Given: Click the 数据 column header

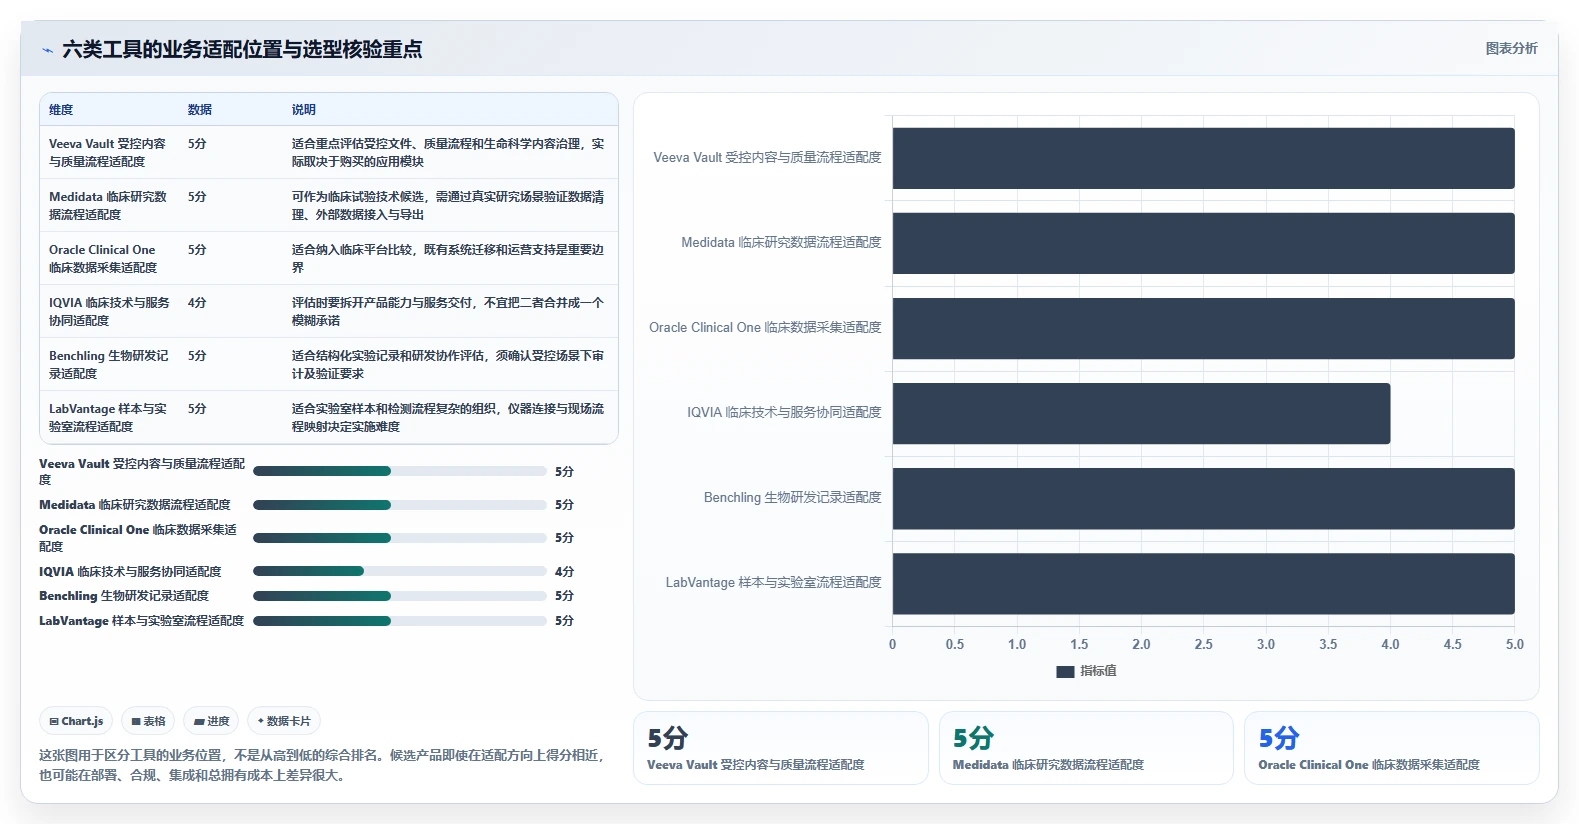Looking at the screenshot, I should click(x=200, y=110).
